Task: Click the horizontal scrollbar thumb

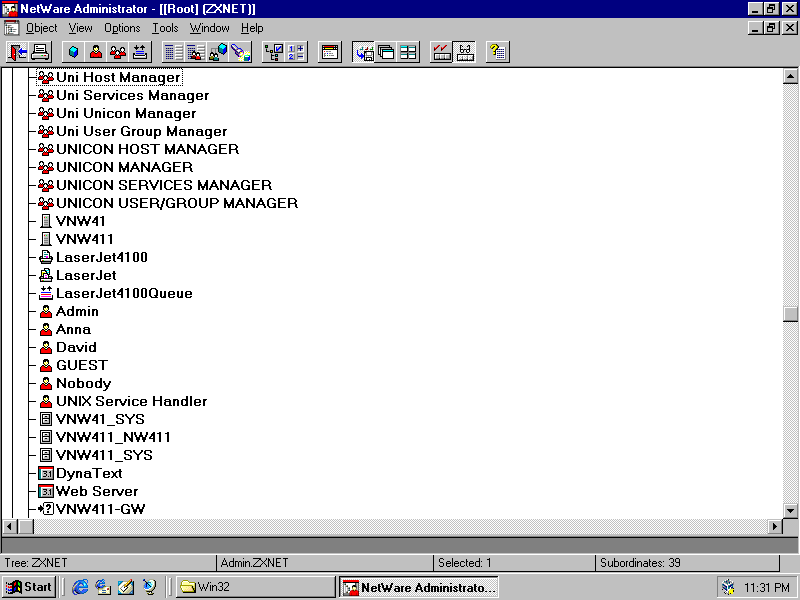Action: pos(26,526)
